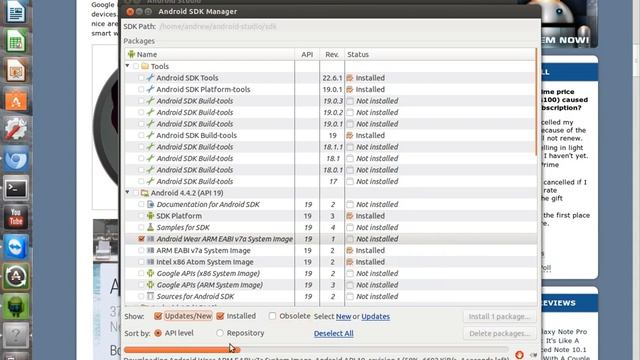640x360 pixels.
Task: Select the Repository sort option
Action: 220,333
